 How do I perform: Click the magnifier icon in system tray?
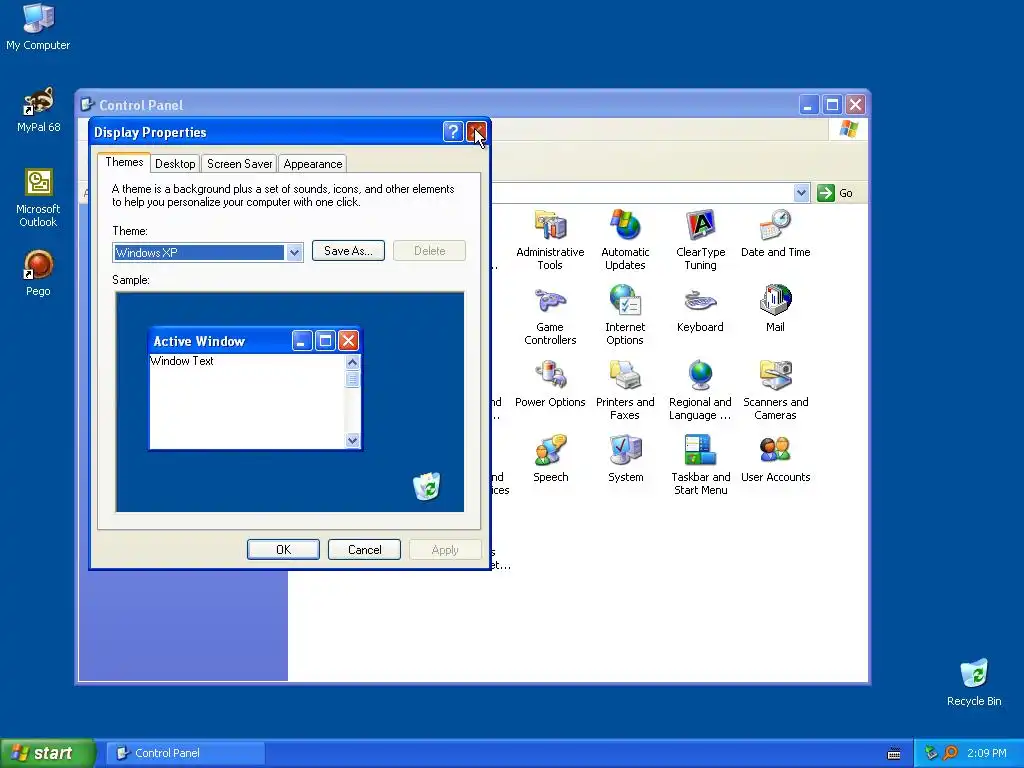951,753
